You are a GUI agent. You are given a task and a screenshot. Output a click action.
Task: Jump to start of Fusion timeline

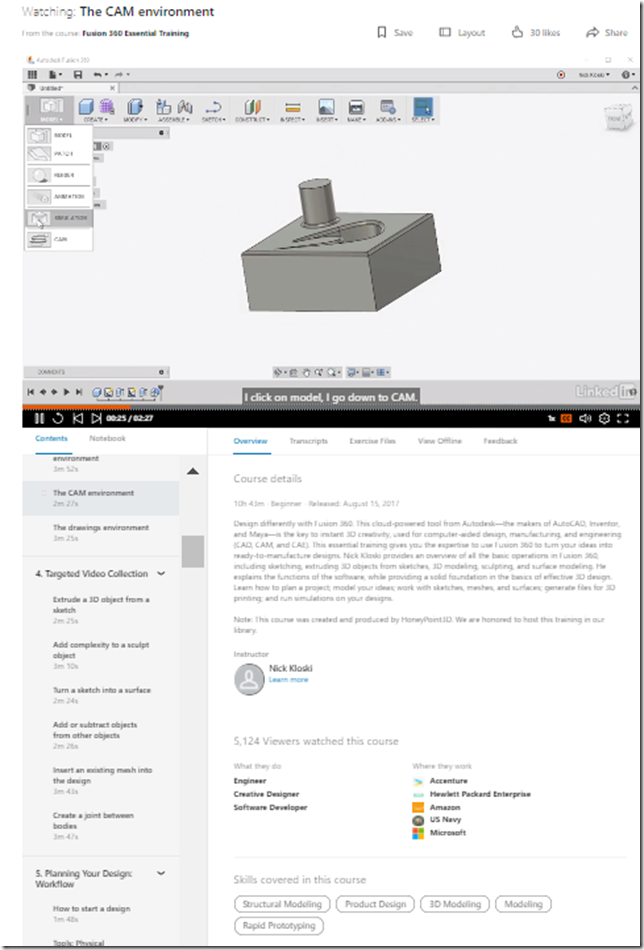(x=31, y=392)
